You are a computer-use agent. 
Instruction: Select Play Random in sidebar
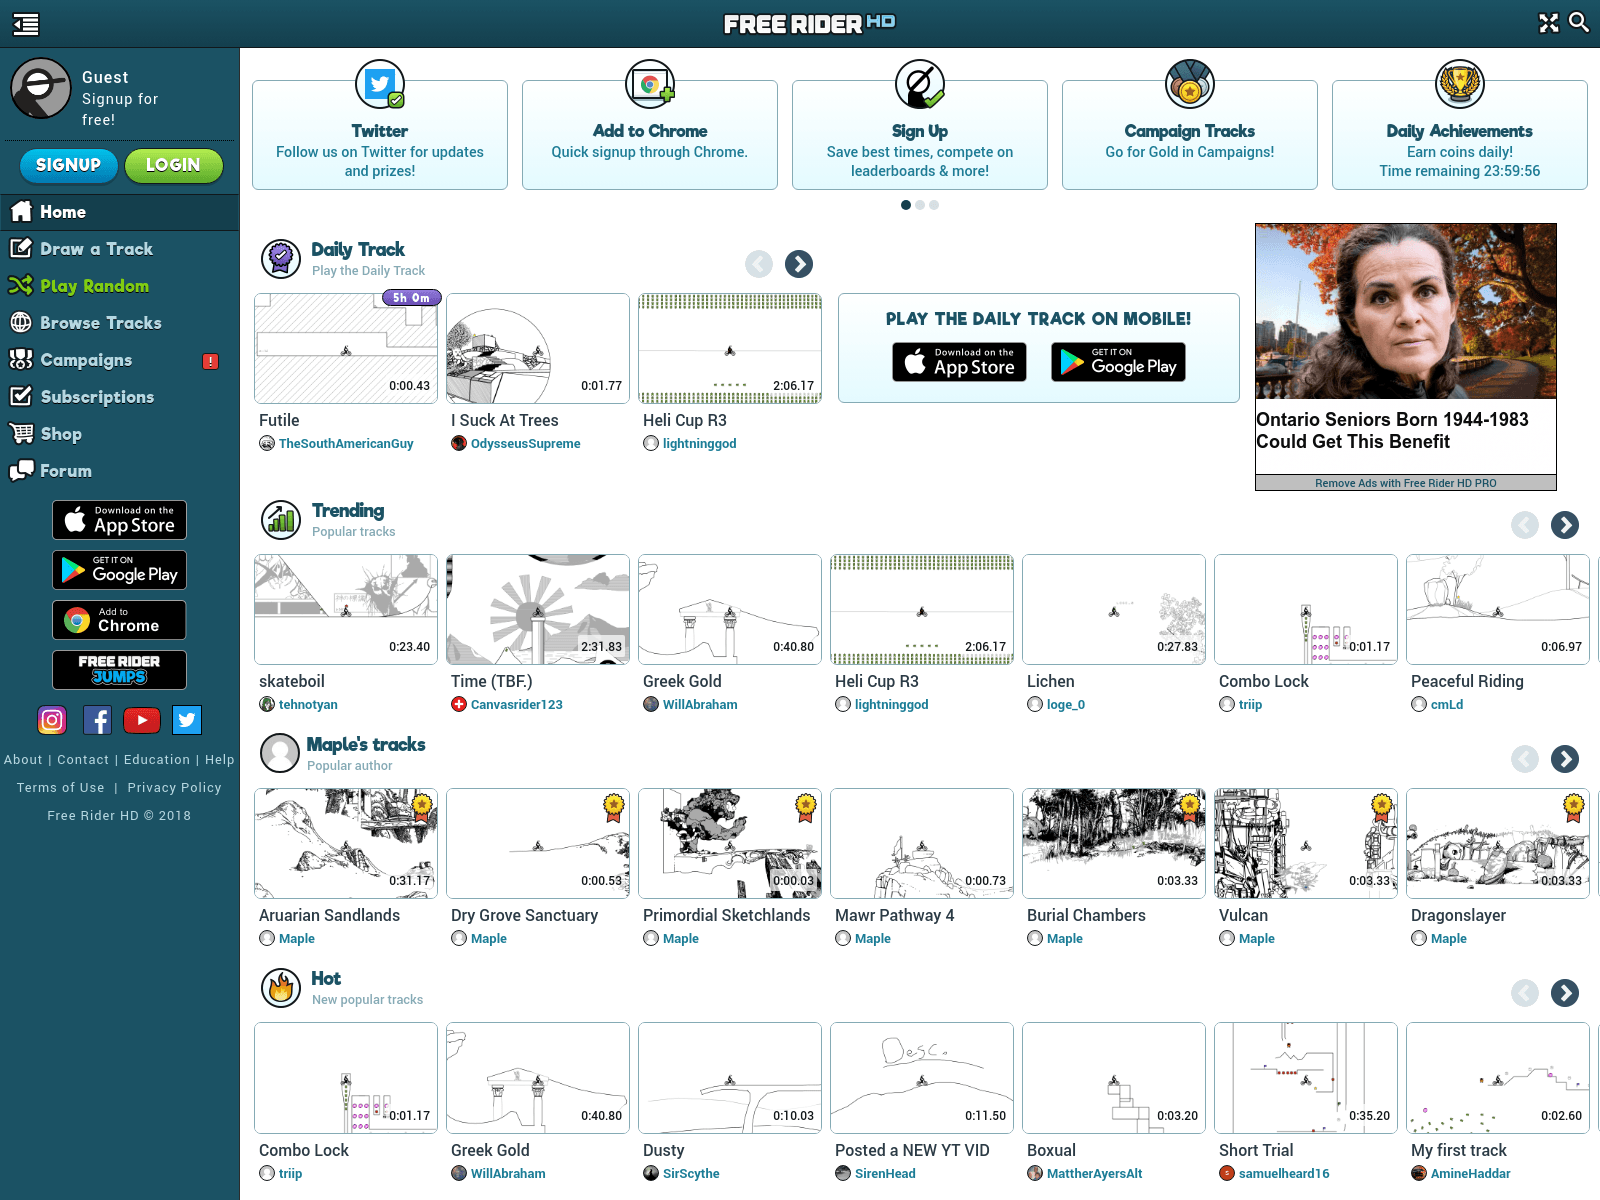(x=120, y=286)
